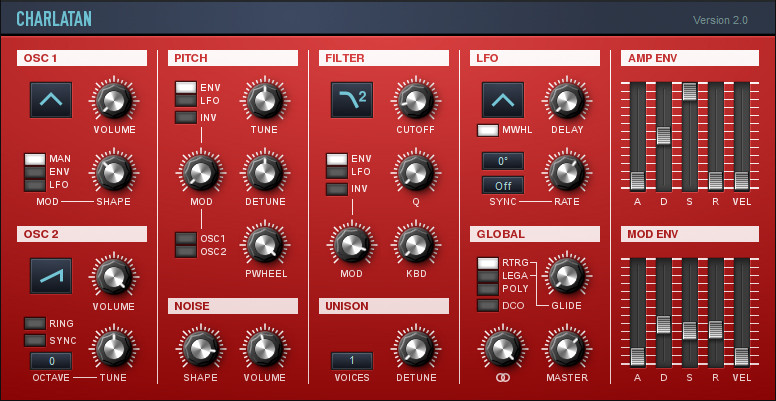Click the MOD ENV sustain slider
Image resolution: width=776 pixels, height=401 pixels.
tap(690, 312)
